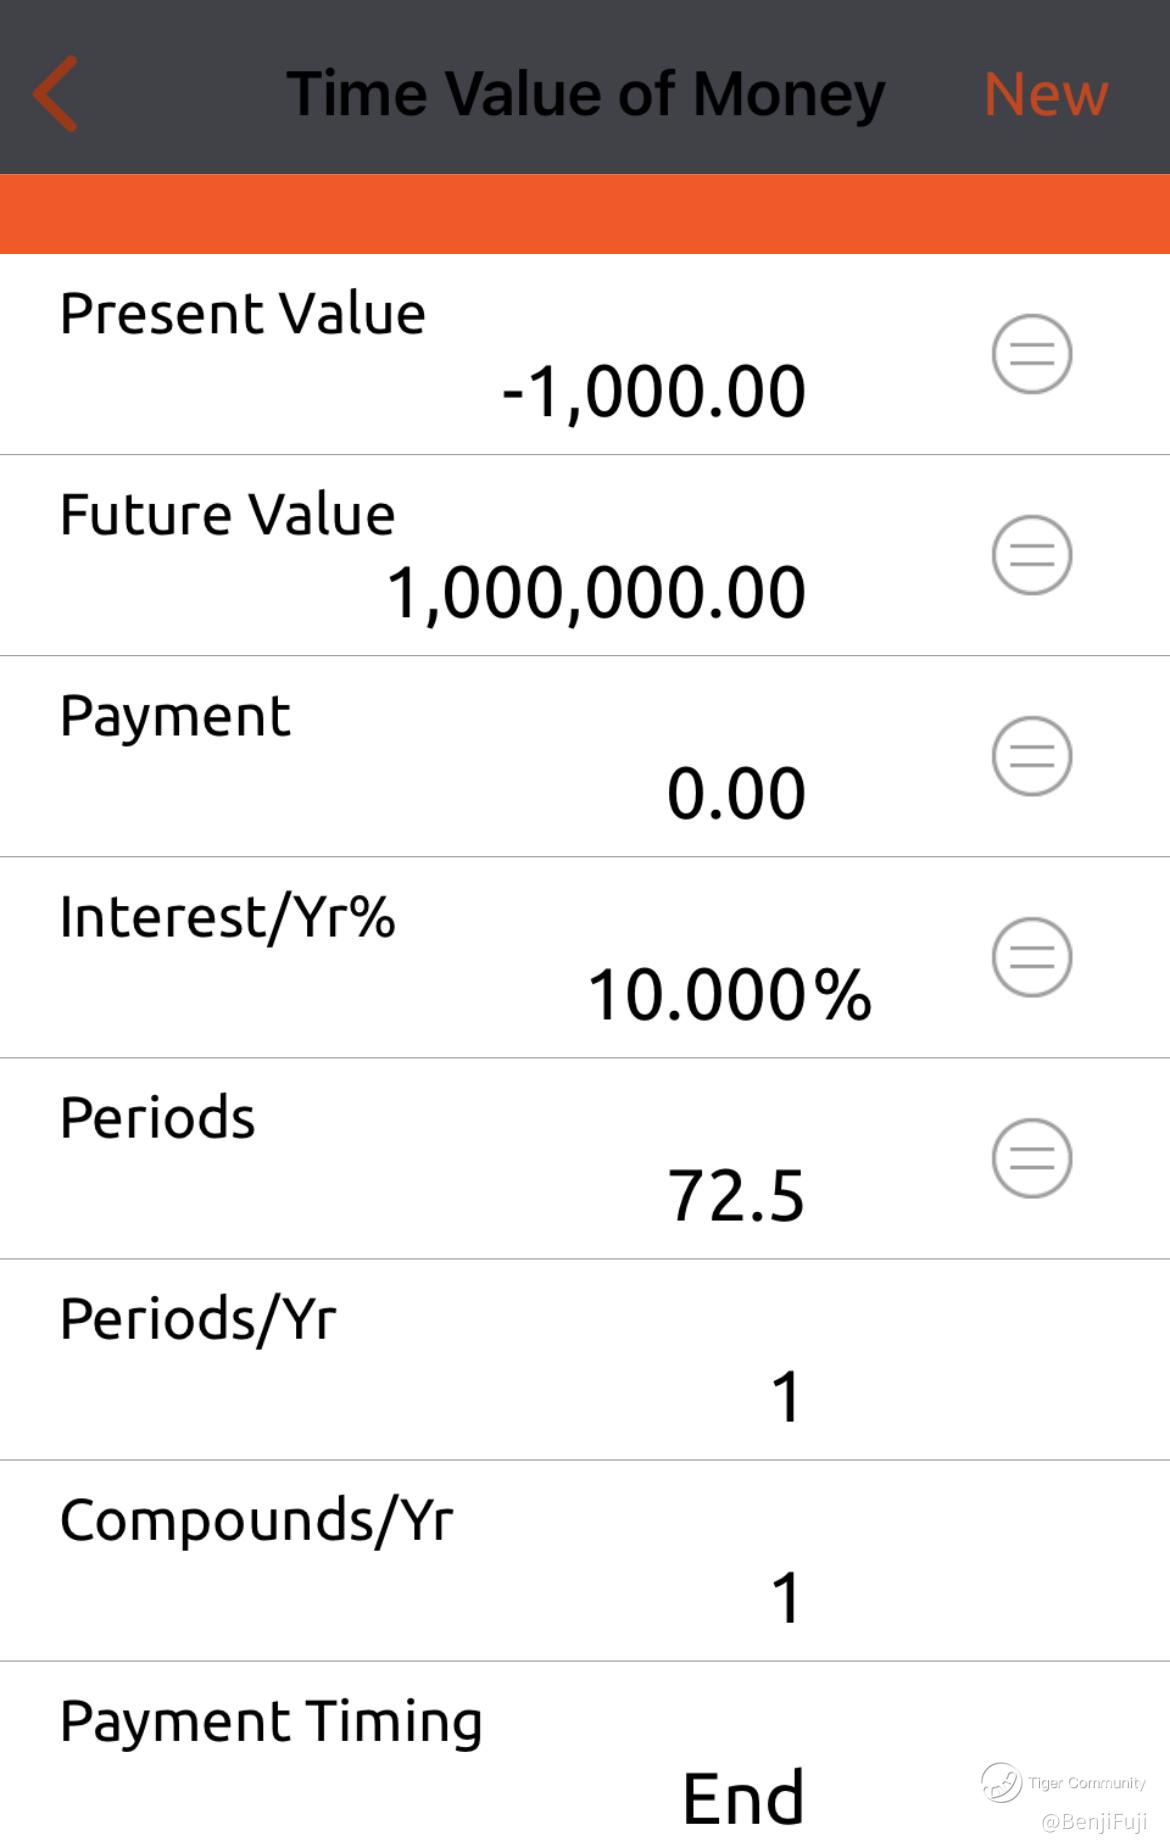The height and width of the screenshot is (1848, 1170).
Task: Edit the Present Value amount -1,000.00
Action: point(653,392)
